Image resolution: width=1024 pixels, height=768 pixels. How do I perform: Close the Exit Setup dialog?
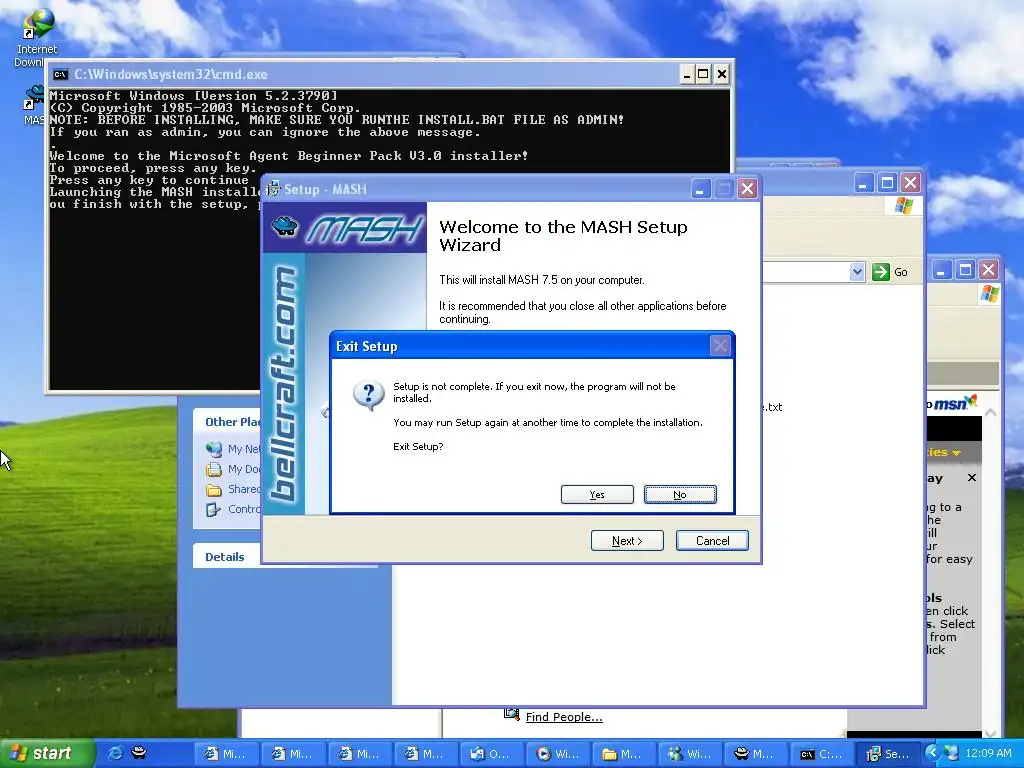point(720,345)
